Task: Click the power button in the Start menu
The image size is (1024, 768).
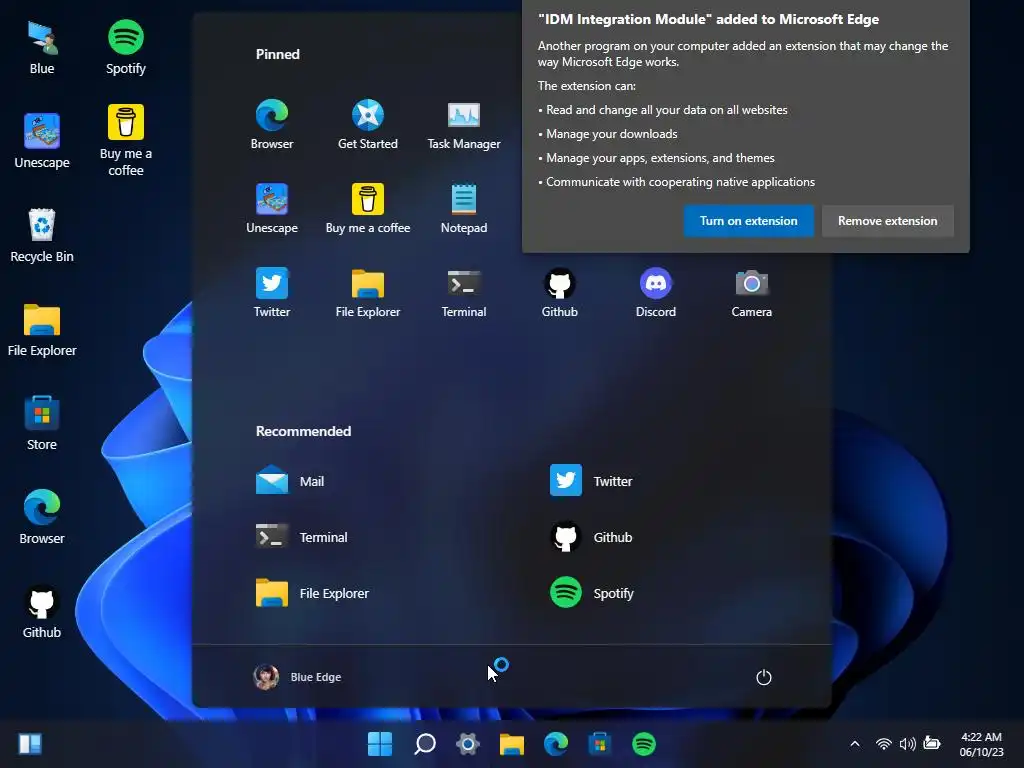Action: pos(763,677)
